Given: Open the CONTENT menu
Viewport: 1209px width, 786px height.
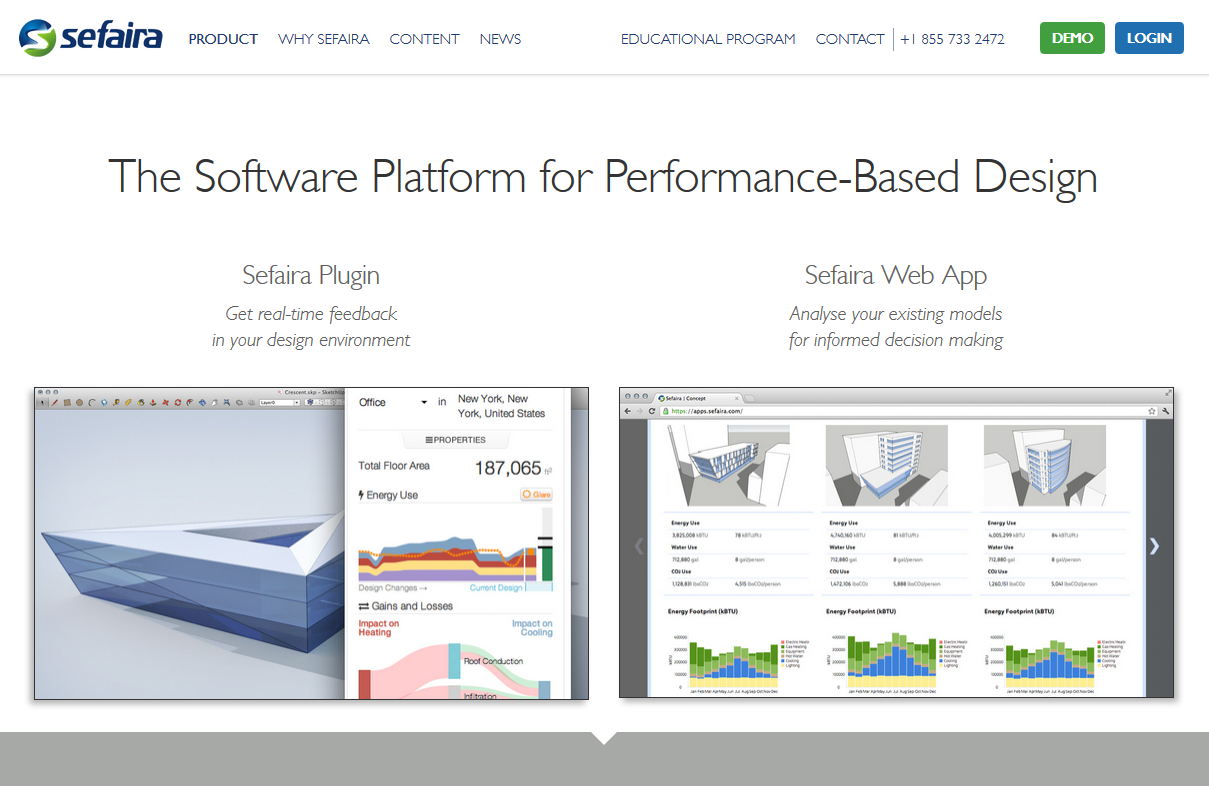Looking at the screenshot, I should 424,39.
